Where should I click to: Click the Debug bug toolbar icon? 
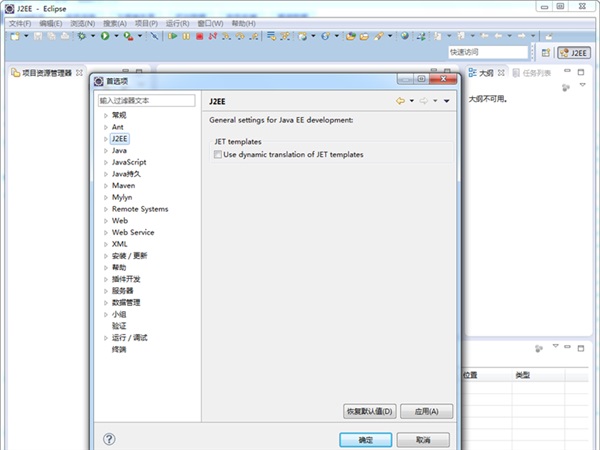[x=82, y=36]
